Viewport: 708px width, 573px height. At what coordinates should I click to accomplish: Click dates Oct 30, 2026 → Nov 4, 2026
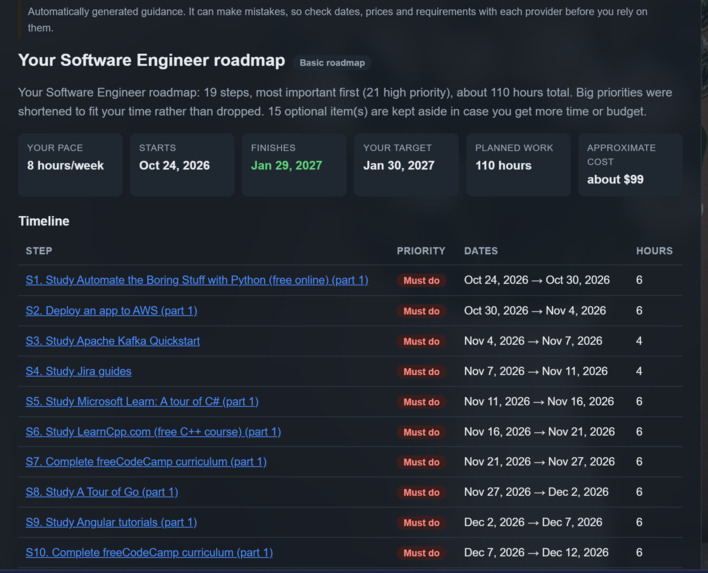[x=535, y=311]
